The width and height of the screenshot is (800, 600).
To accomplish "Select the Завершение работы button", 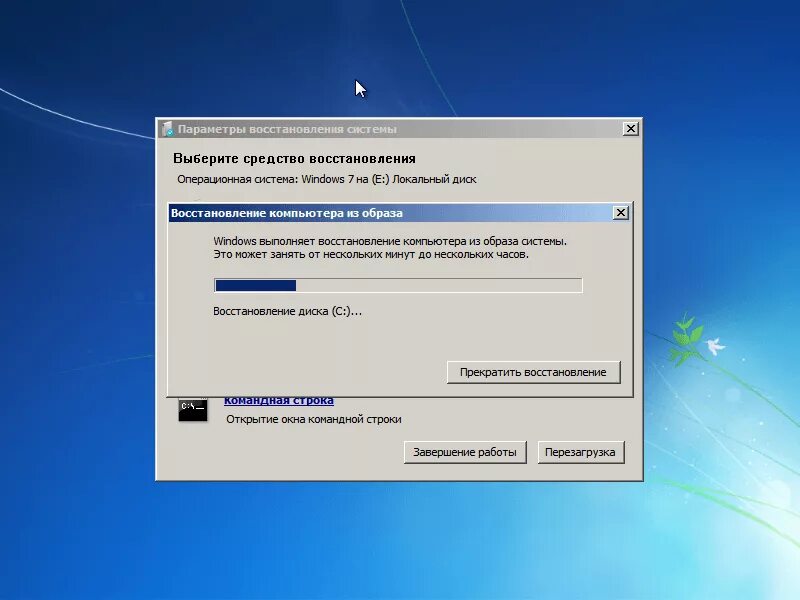I will 465,452.
